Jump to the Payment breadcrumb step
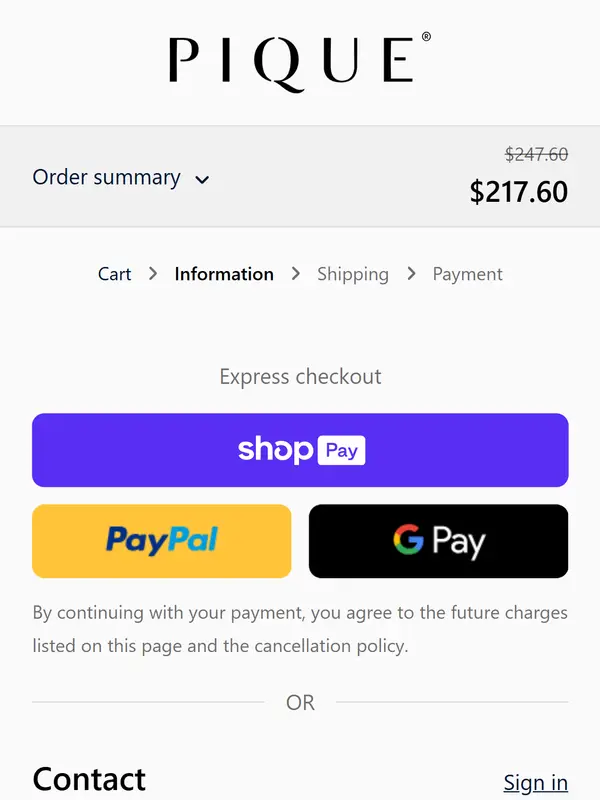The image size is (600, 800). [x=467, y=274]
